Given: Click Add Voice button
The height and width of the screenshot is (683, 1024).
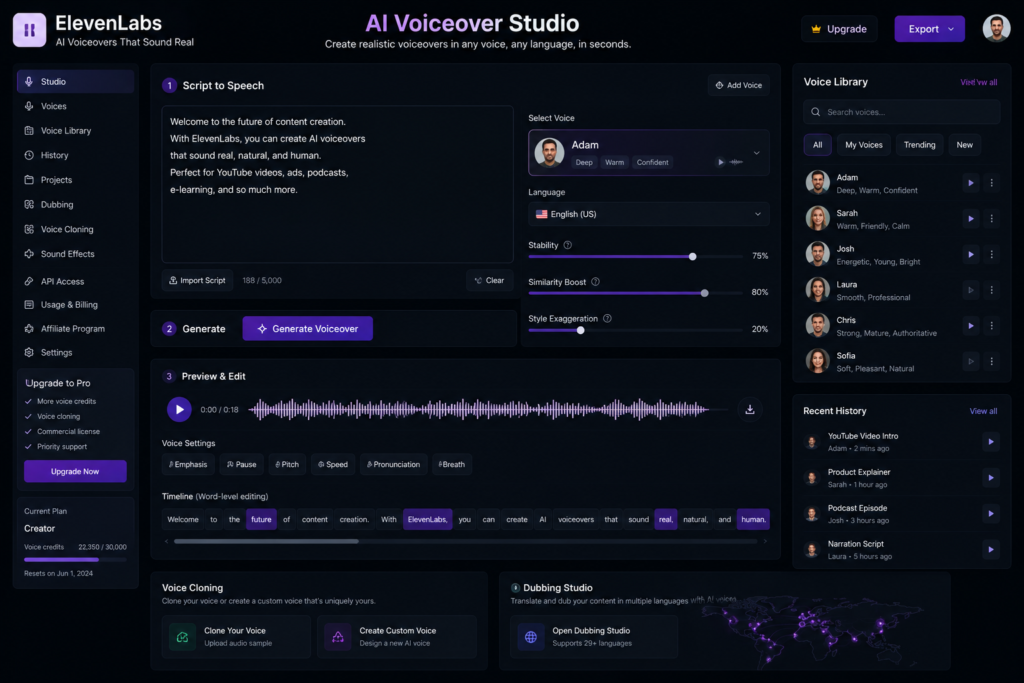Looking at the screenshot, I should [739, 85].
